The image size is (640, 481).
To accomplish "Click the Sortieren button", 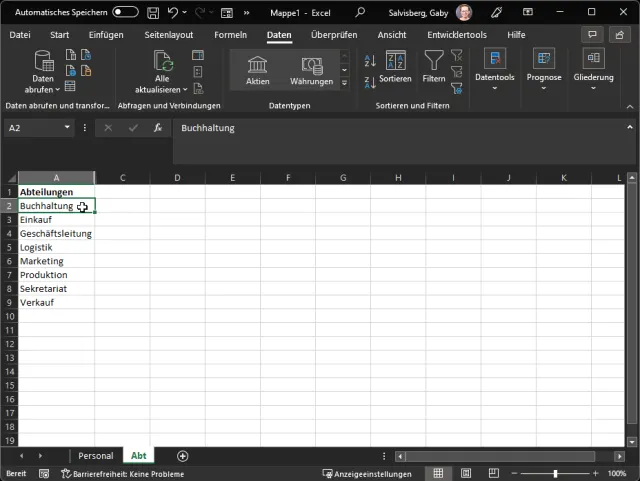I will tap(395, 67).
